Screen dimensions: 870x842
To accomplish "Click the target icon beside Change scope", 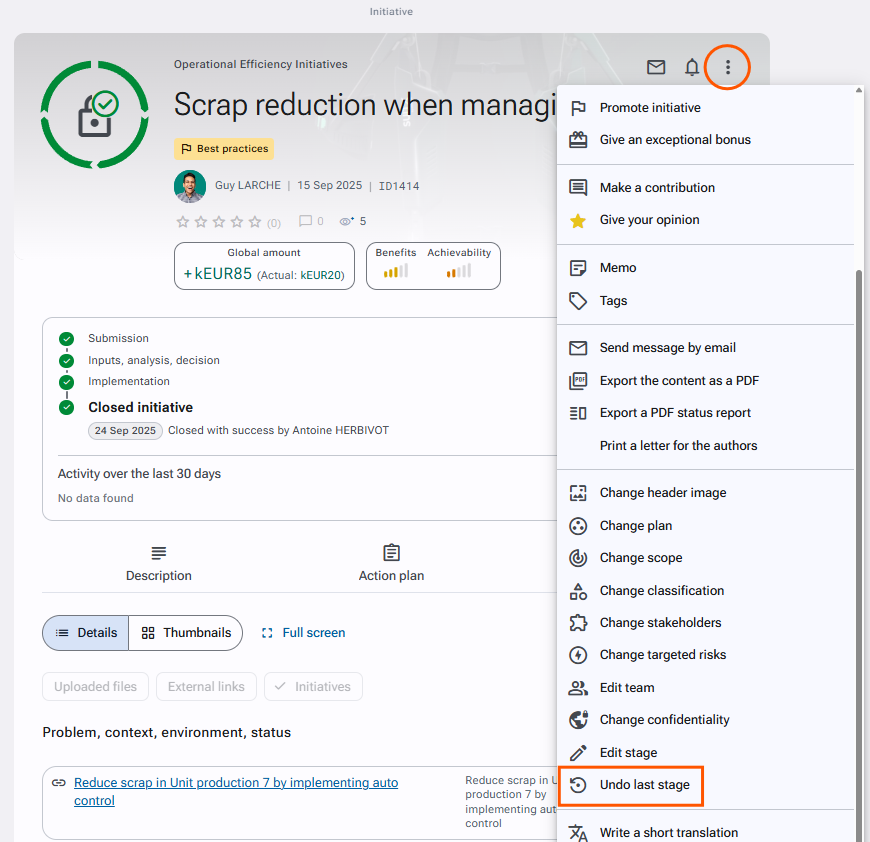I will coord(578,558).
